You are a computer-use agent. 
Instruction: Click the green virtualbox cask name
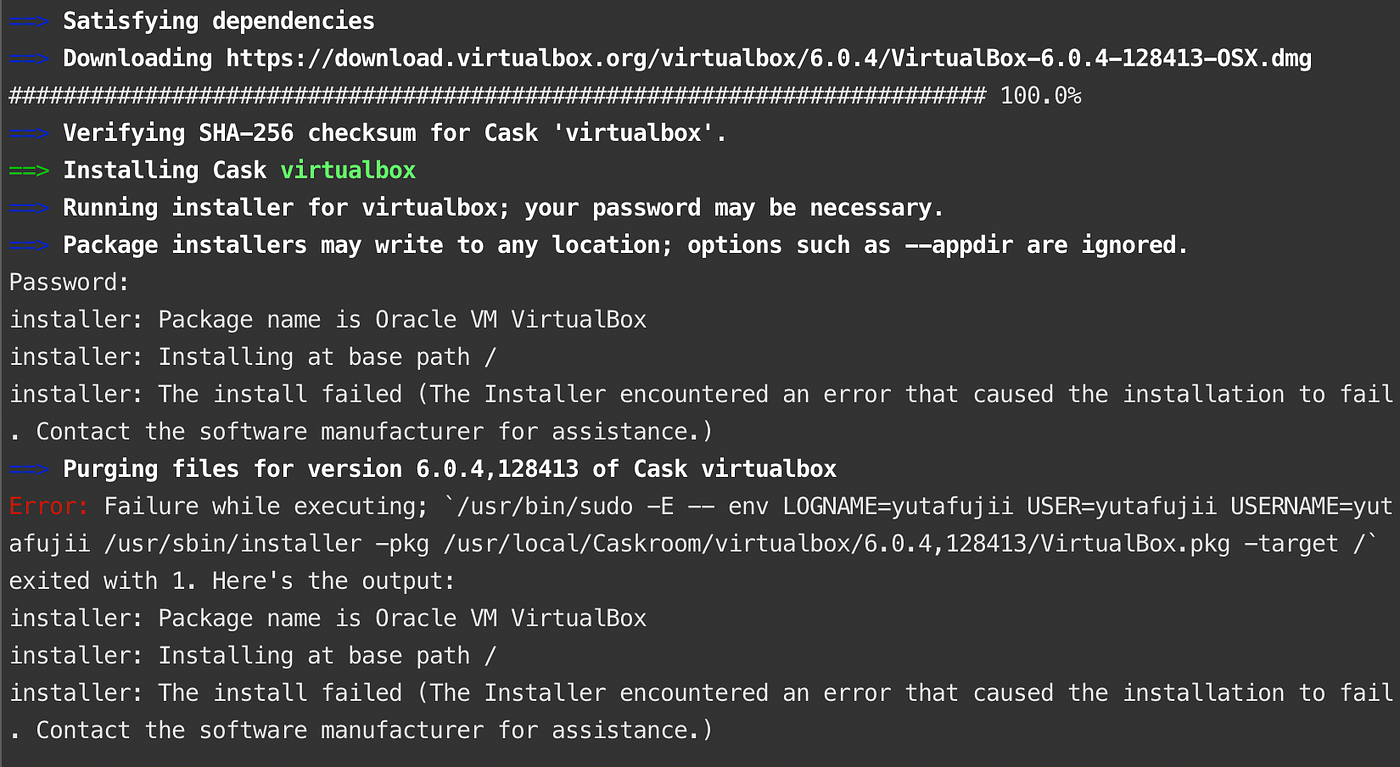(x=348, y=171)
